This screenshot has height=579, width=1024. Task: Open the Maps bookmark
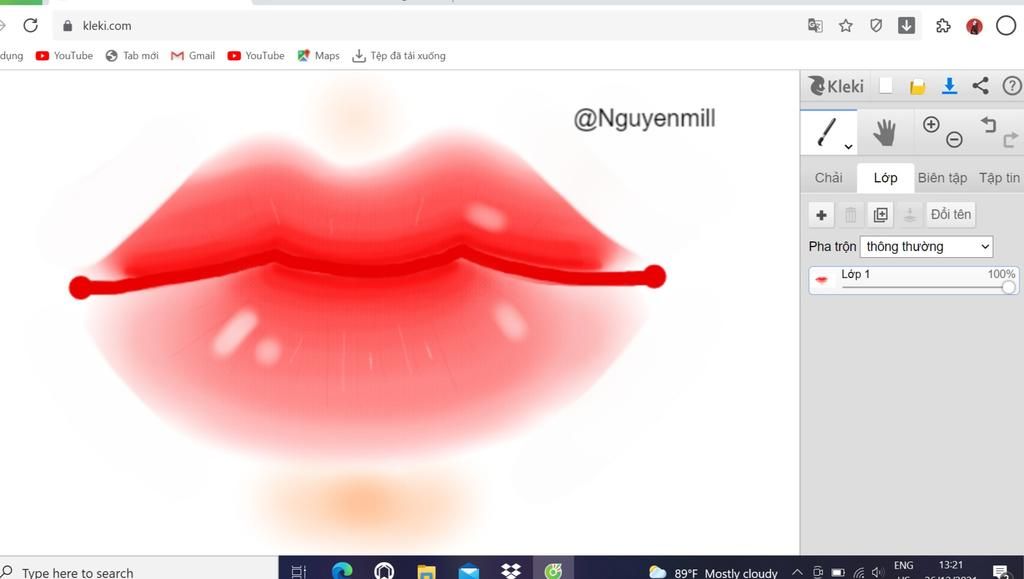point(318,55)
